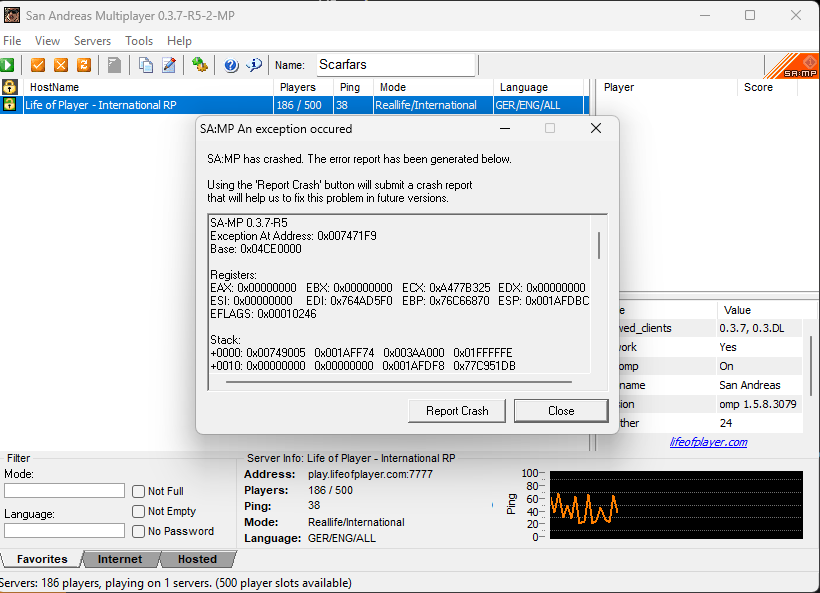The image size is (820, 593).
Task: Open the Tools menu
Action: (x=139, y=41)
